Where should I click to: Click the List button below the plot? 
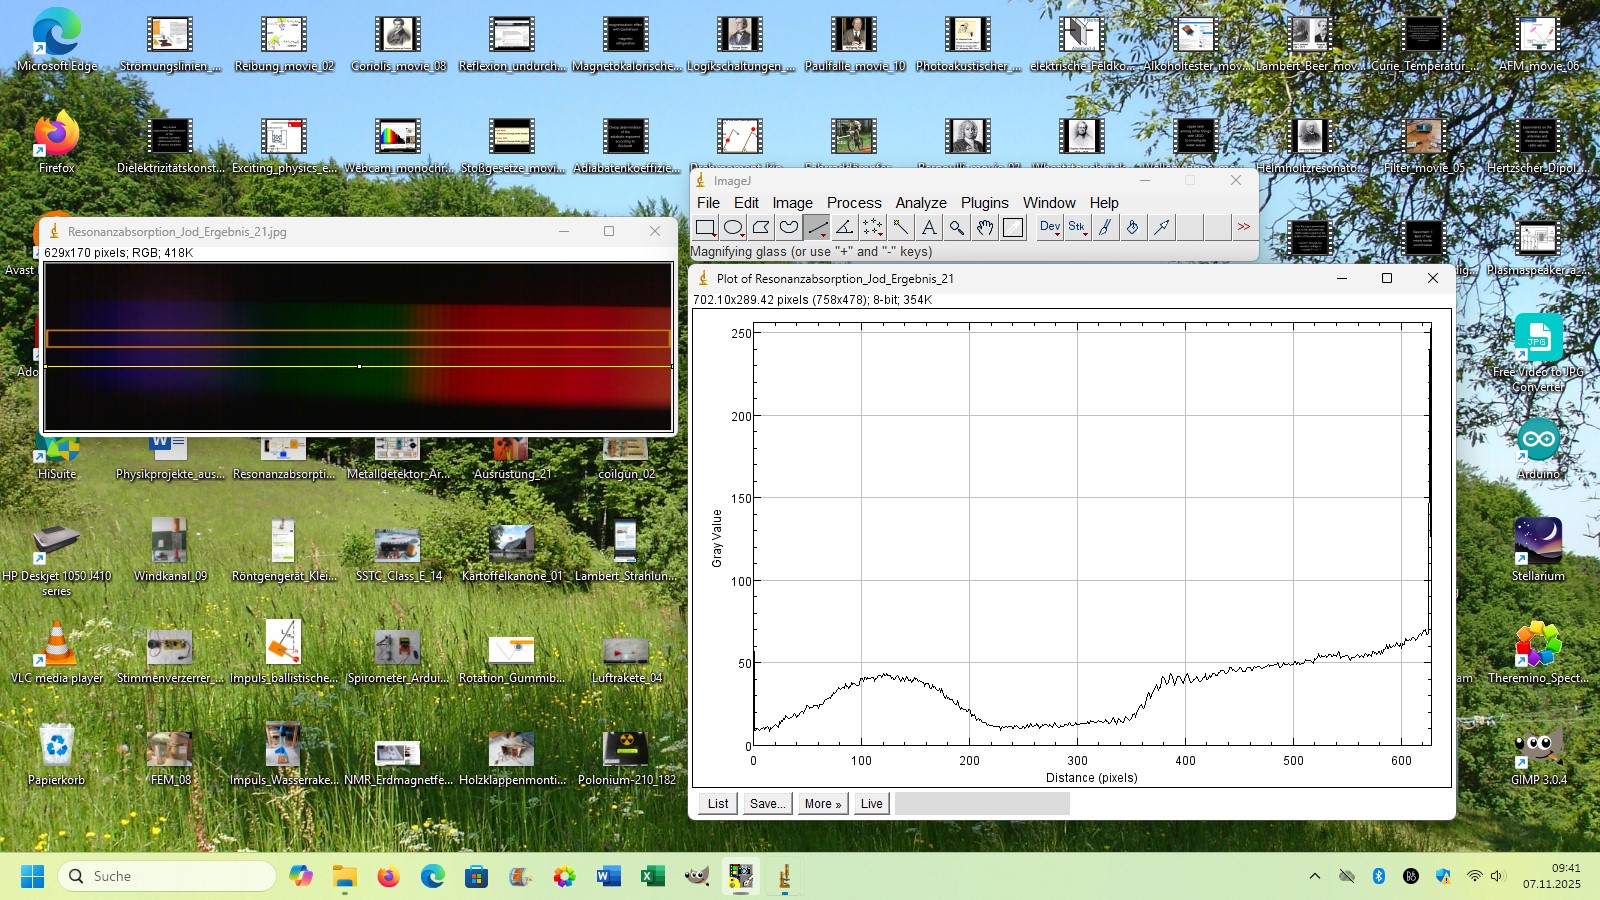tap(718, 804)
